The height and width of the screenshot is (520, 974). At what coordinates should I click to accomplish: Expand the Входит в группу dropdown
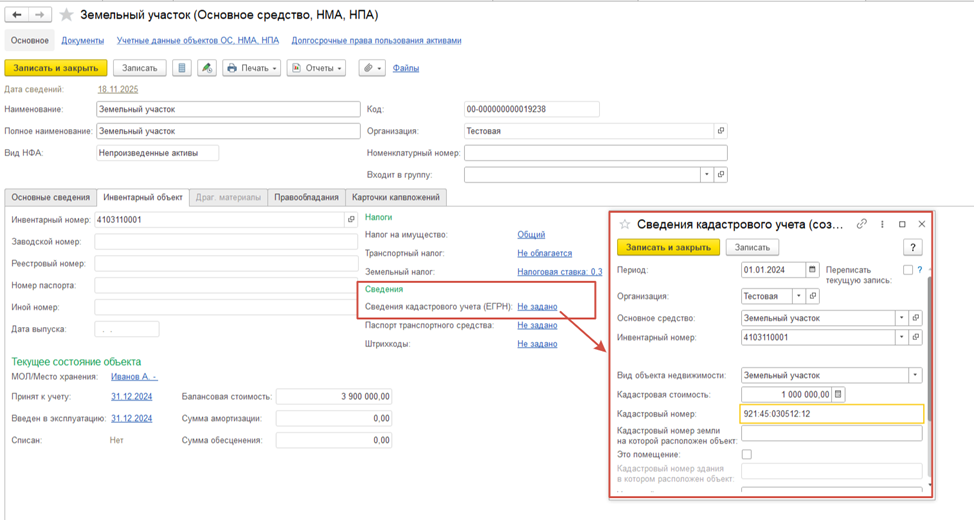click(706, 175)
